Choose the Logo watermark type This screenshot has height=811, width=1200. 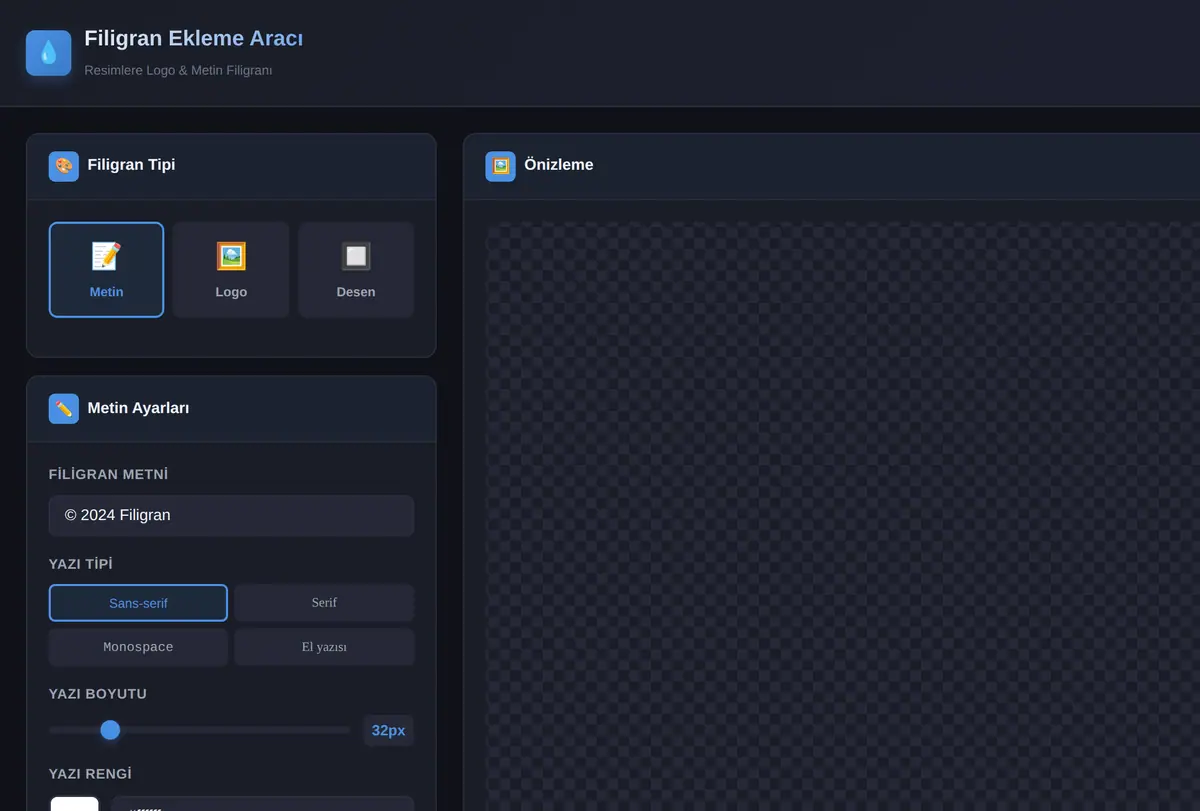(x=231, y=270)
